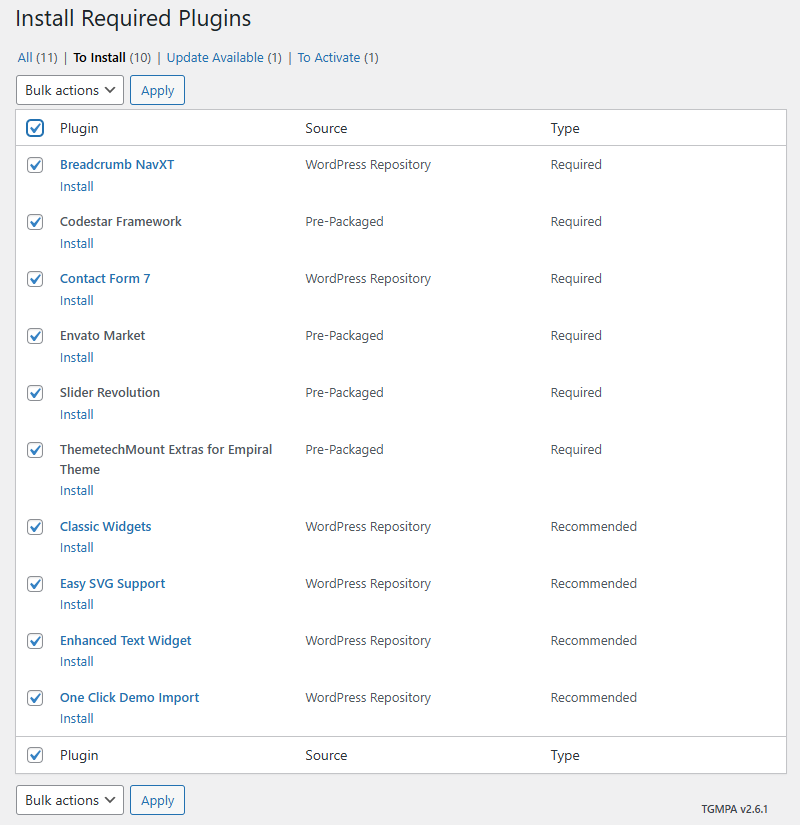Install ThemetechMount Extras for Empiral Theme
800x825 pixels.
[x=77, y=490]
